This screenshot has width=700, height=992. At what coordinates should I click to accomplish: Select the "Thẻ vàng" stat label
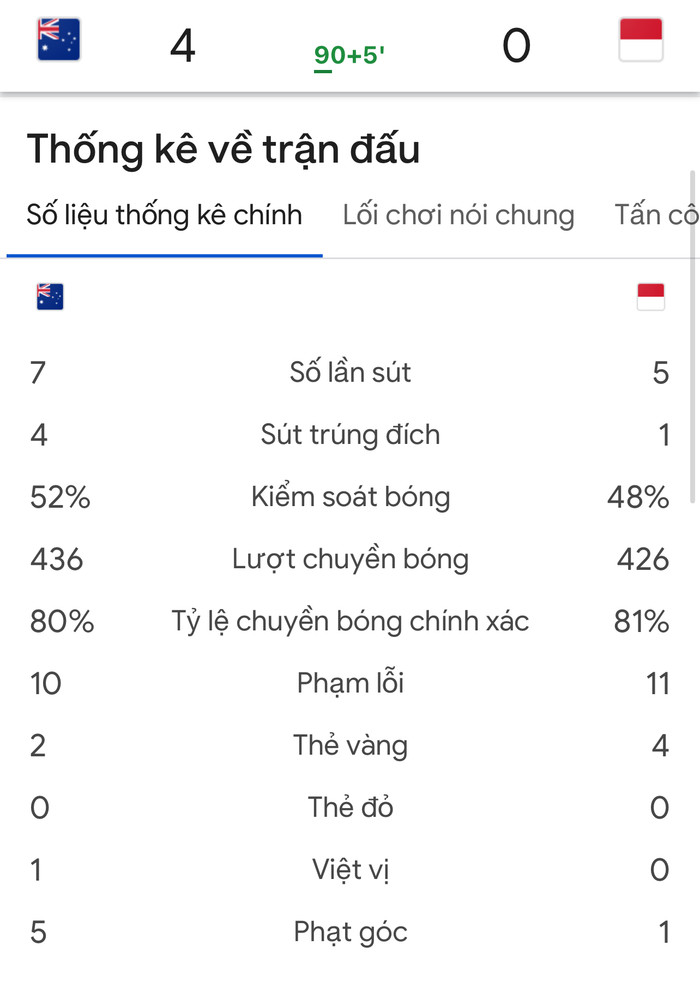[x=350, y=745]
